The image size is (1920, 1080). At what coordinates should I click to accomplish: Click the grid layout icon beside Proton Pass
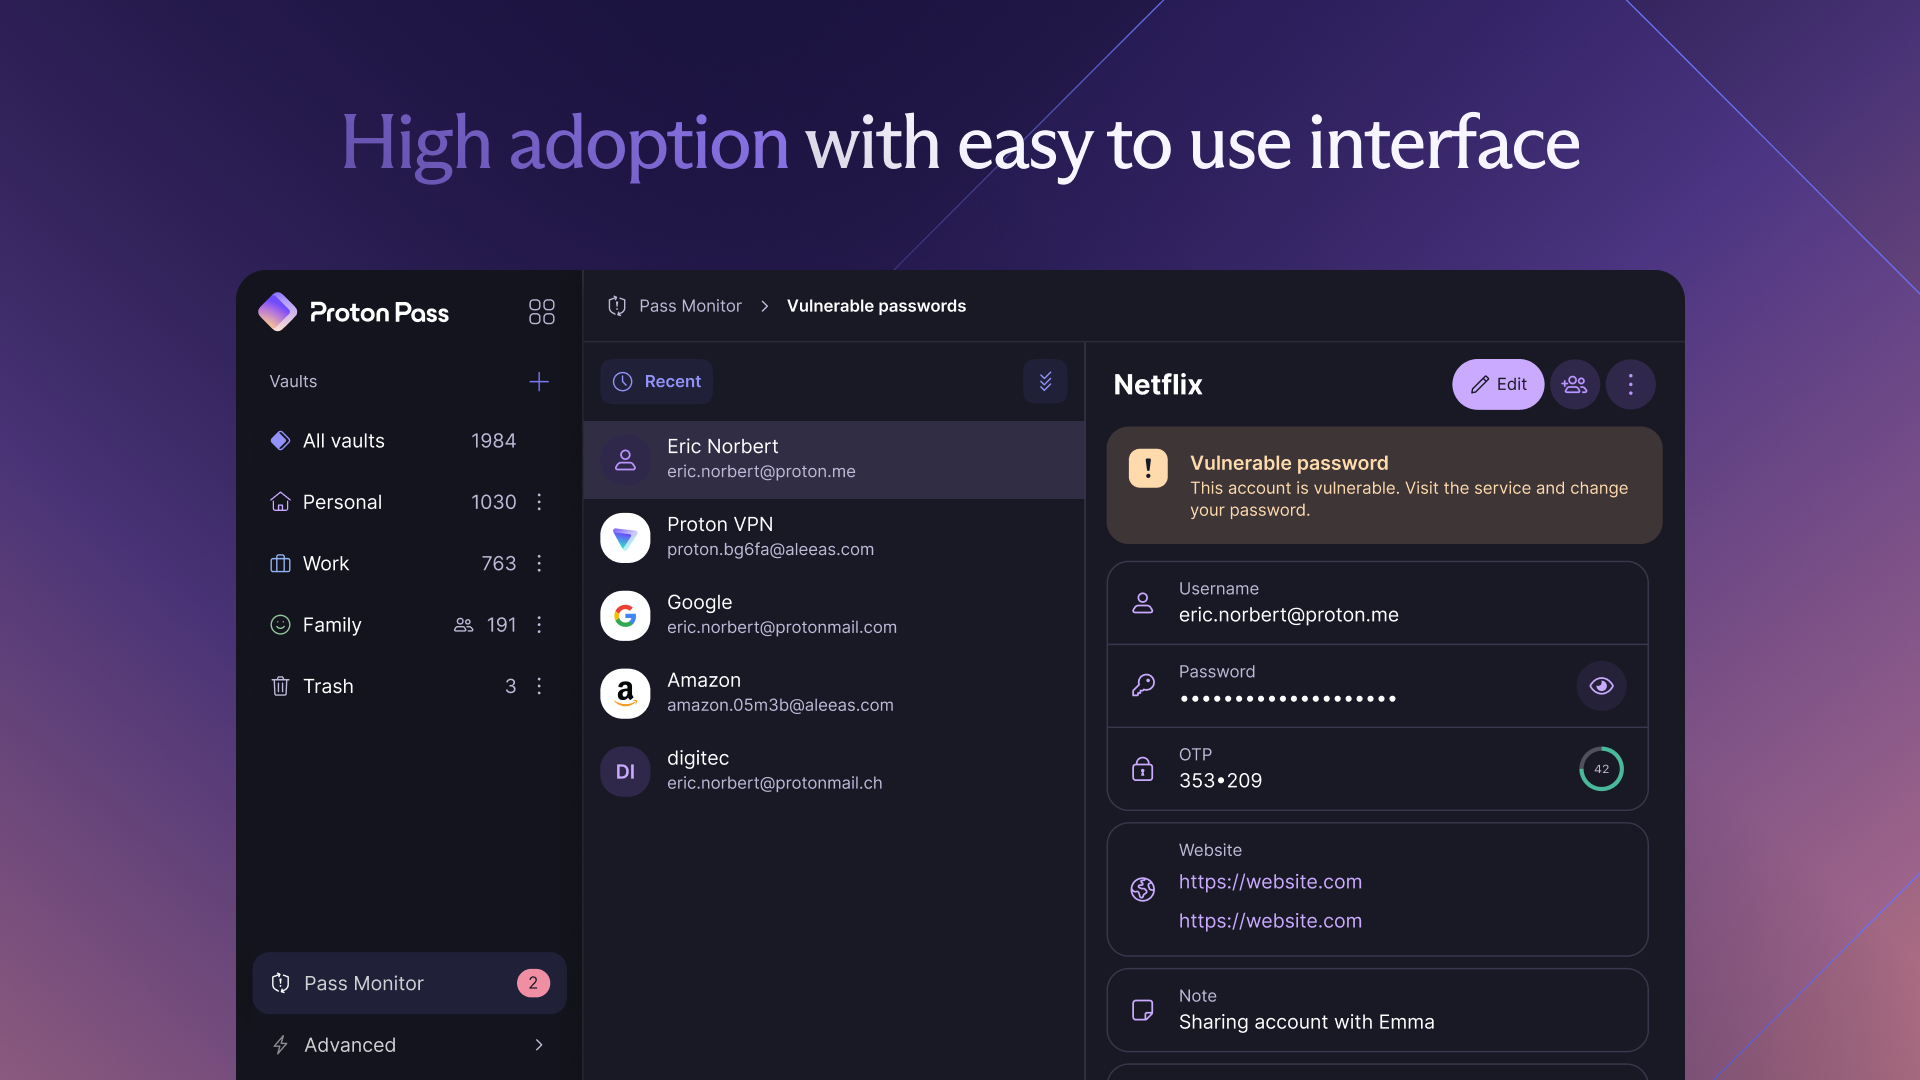pyautogui.click(x=541, y=312)
